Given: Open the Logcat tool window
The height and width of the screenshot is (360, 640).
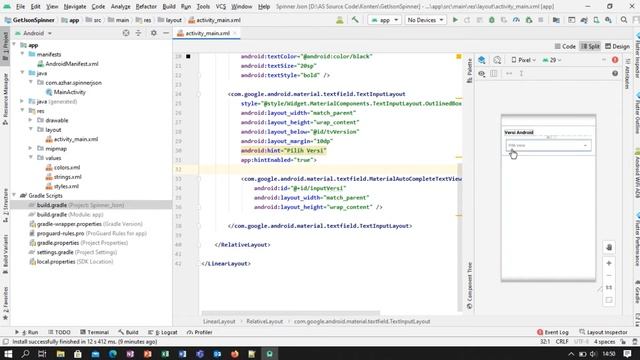Looking at the screenshot, I should [x=163, y=332].
